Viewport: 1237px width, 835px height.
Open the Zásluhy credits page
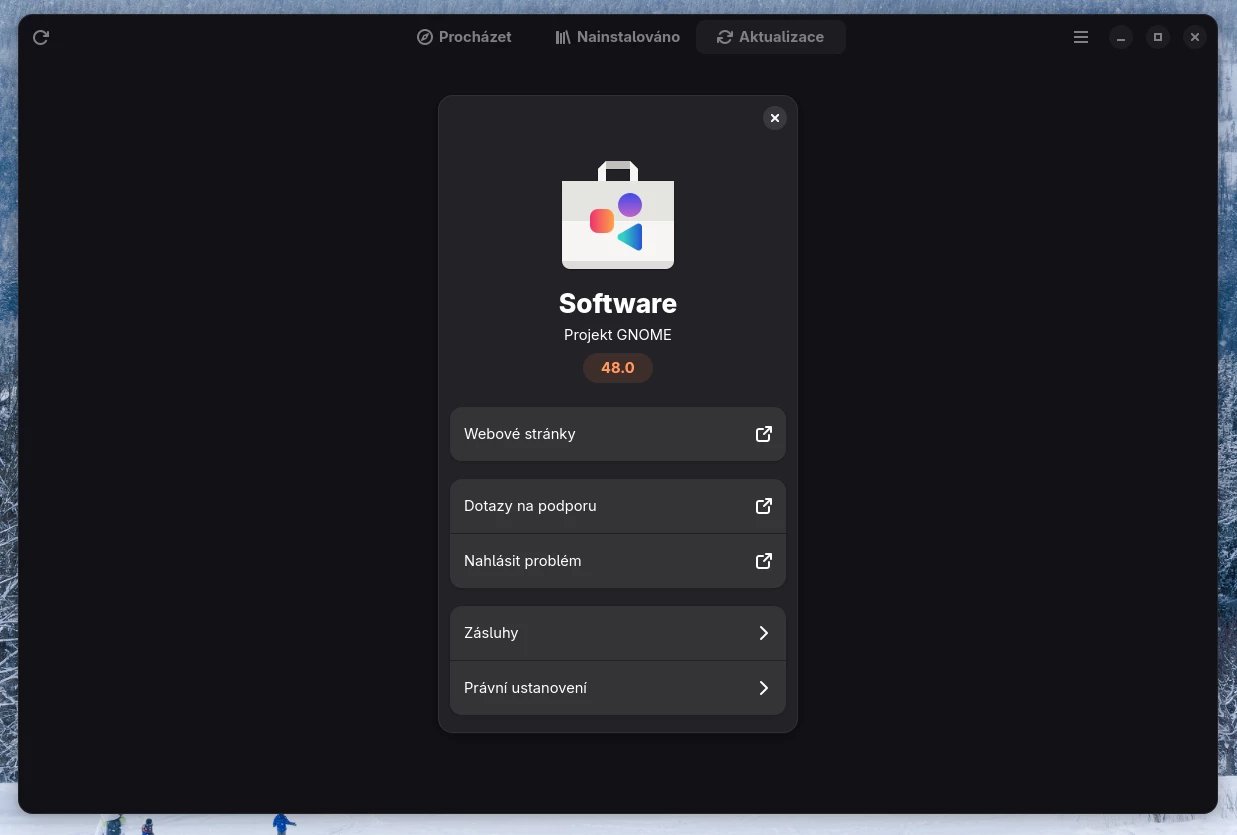click(618, 633)
